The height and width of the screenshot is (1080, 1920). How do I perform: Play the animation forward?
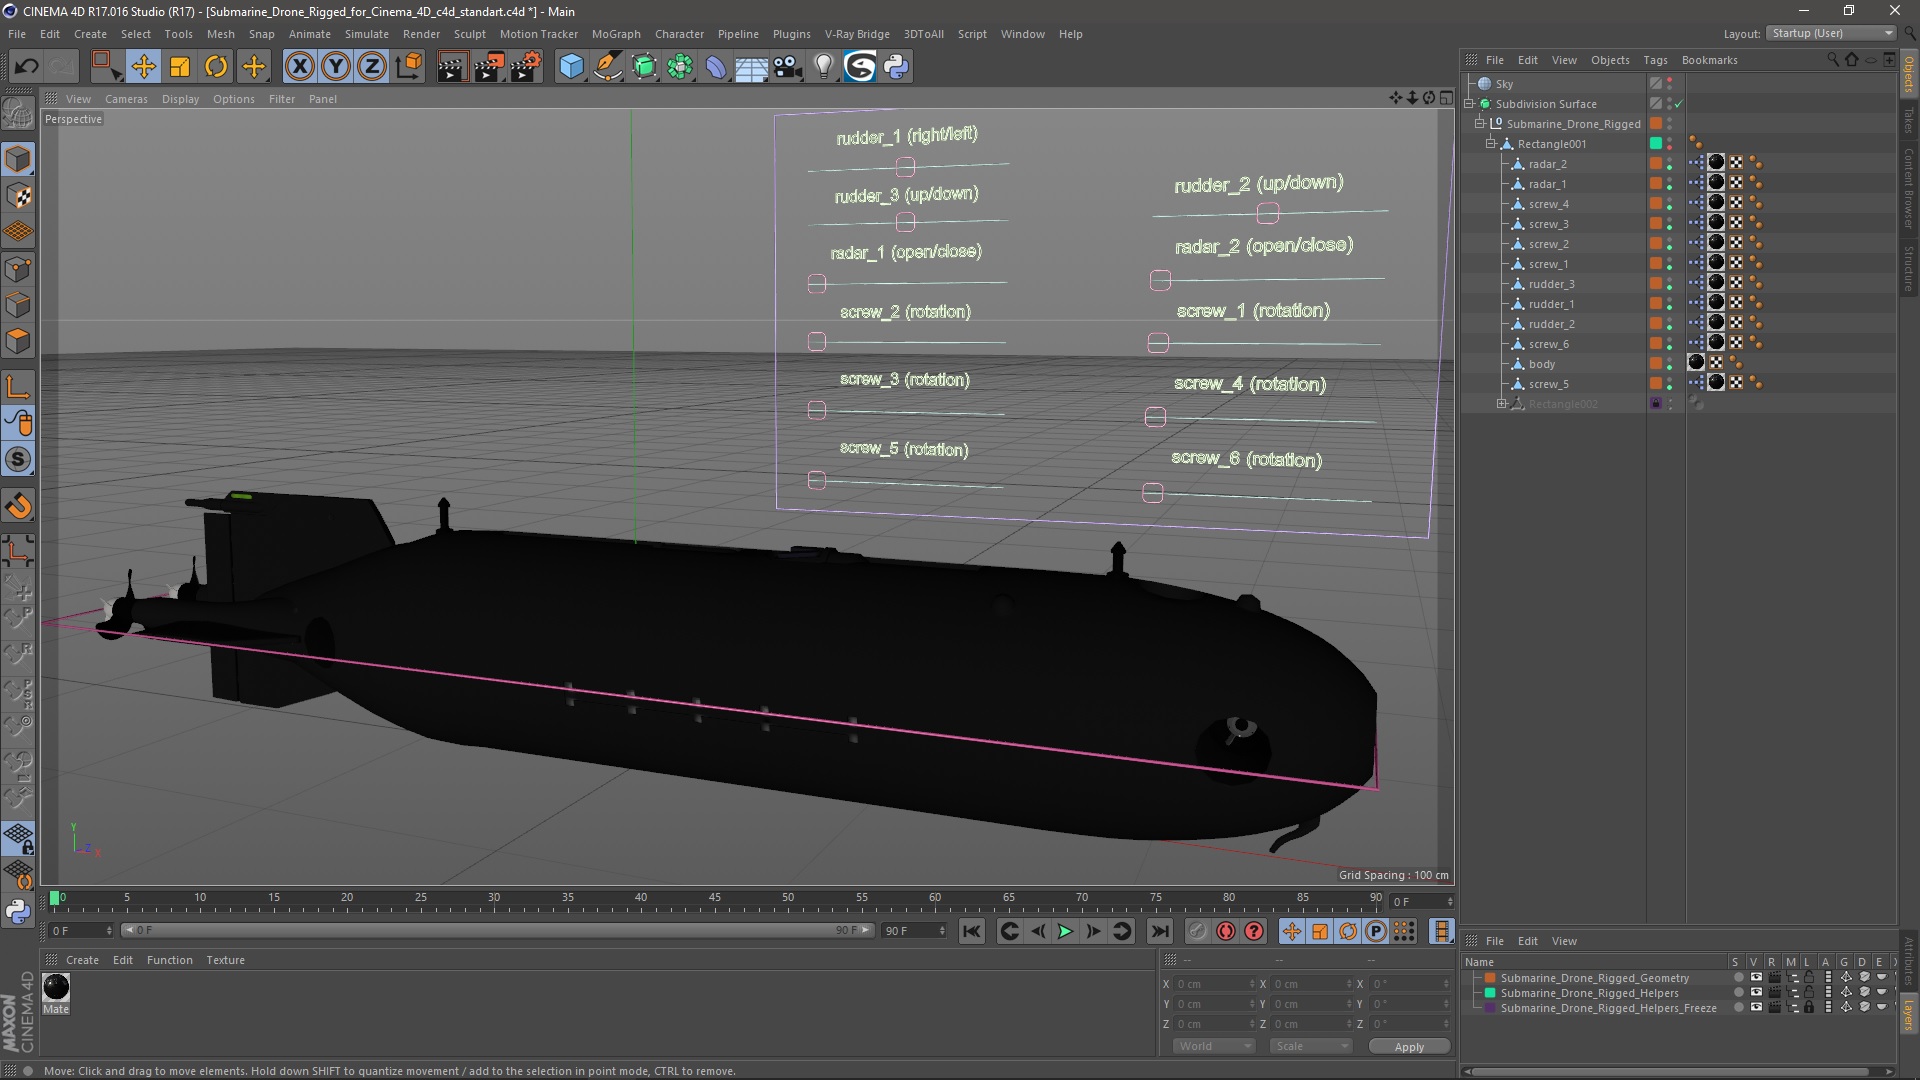1065,931
